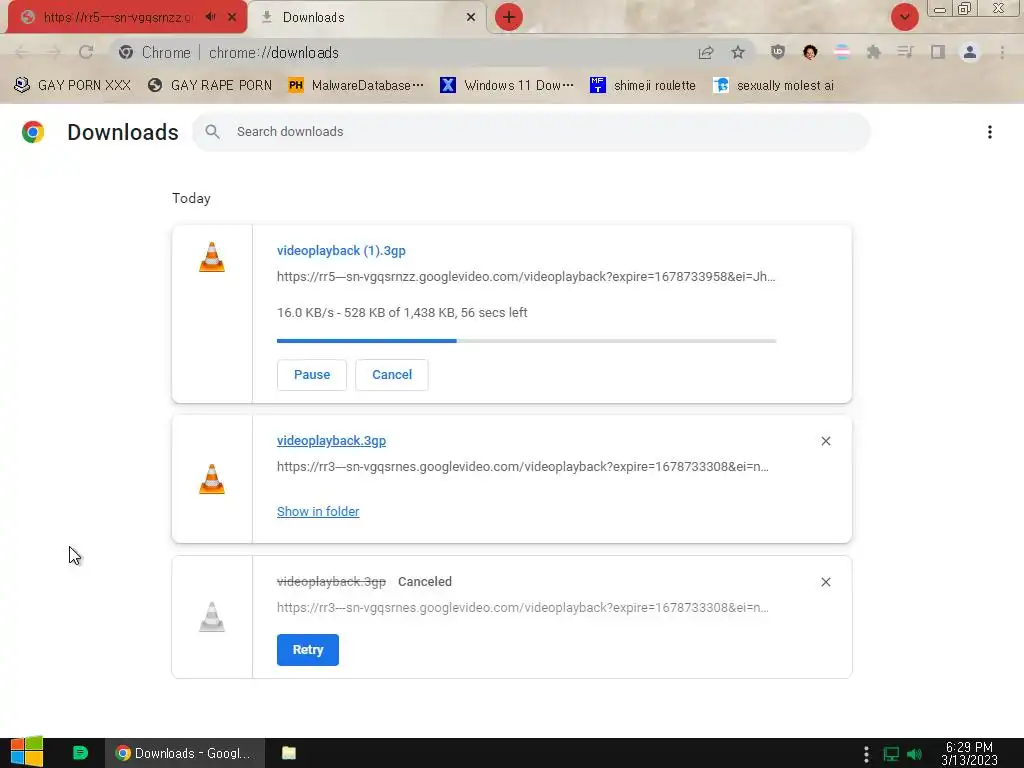Click the share page icon in address bar
This screenshot has width=1024, height=768.
point(706,53)
